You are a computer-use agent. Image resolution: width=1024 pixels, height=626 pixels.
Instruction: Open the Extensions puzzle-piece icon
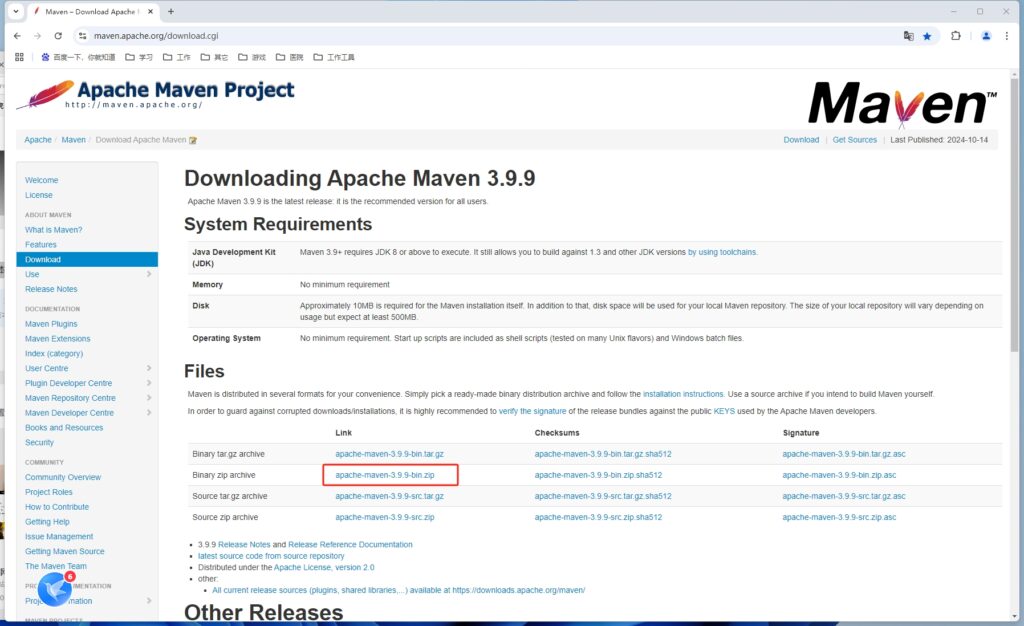pyautogui.click(x=955, y=35)
